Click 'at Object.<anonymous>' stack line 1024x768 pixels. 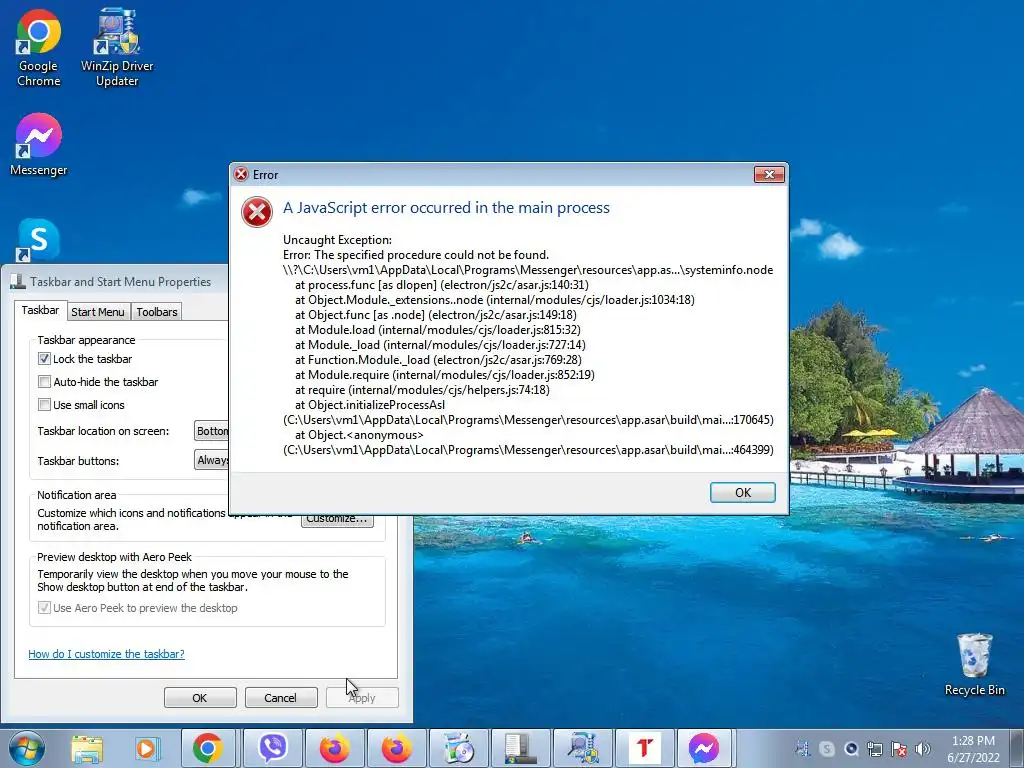(x=359, y=435)
